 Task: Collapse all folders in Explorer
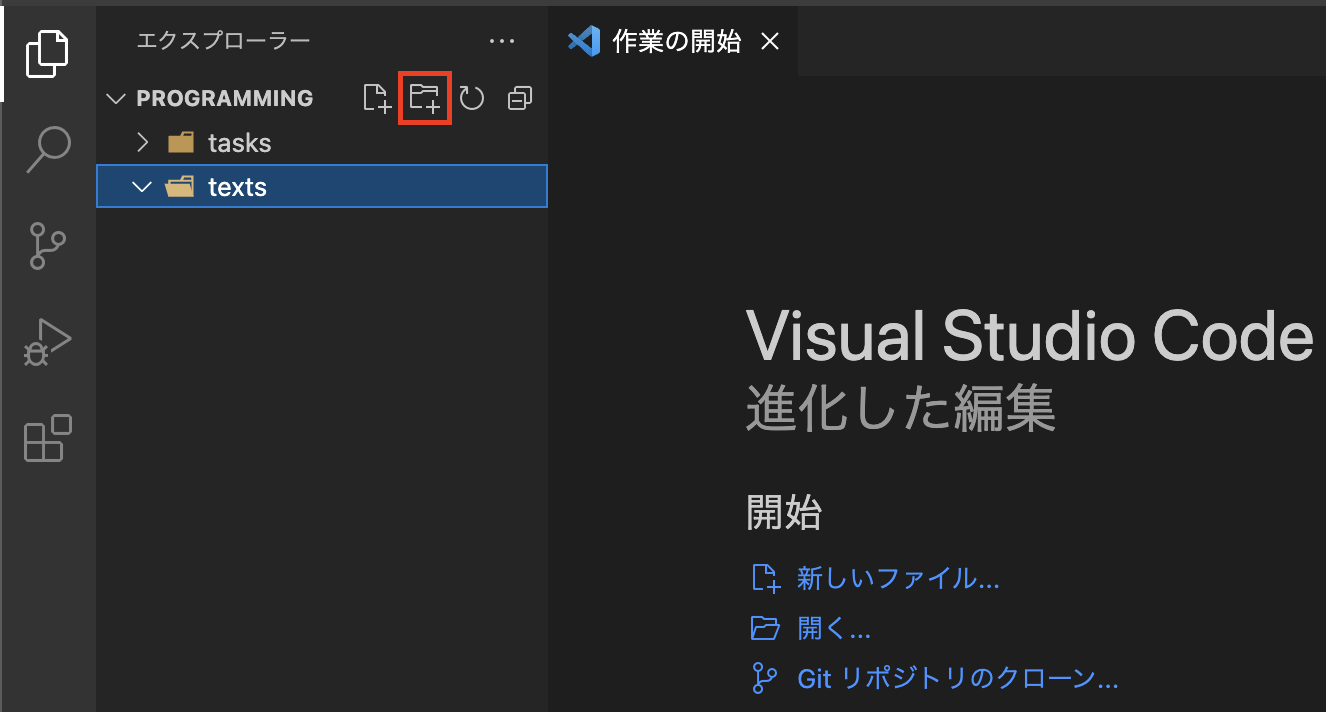519,97
